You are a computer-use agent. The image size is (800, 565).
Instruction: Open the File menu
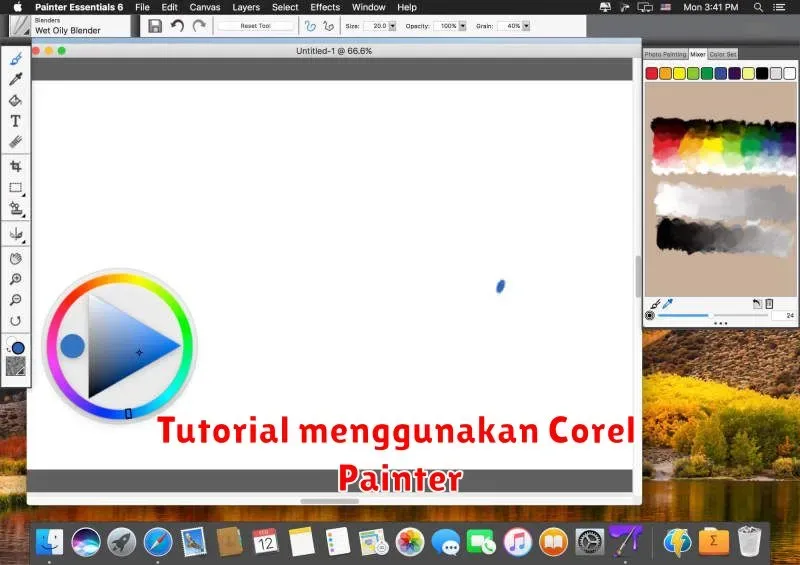(142, 7)
